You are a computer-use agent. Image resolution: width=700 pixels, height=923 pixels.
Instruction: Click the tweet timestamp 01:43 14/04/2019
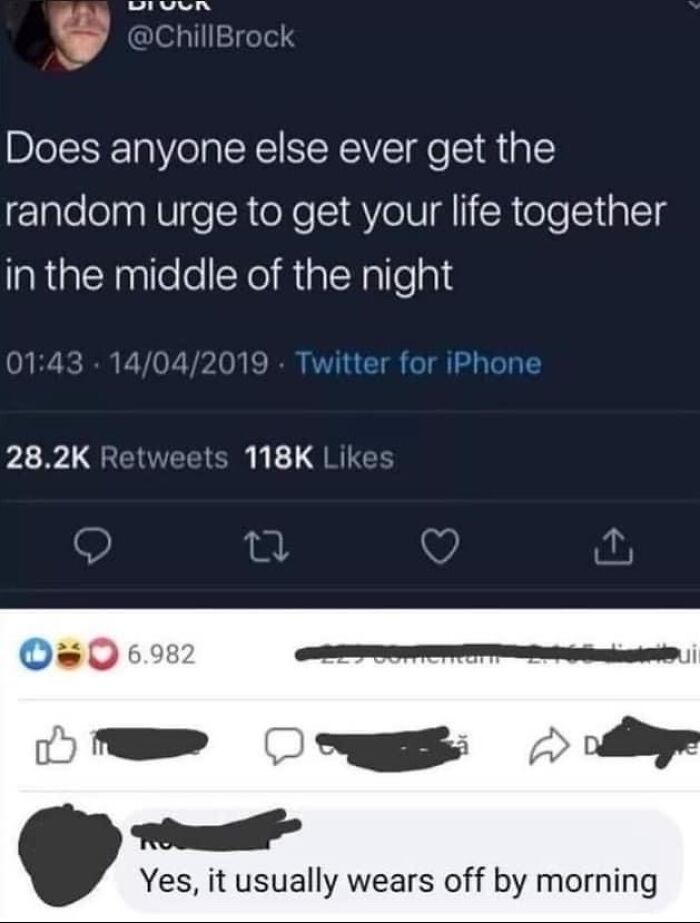[137, 363]
